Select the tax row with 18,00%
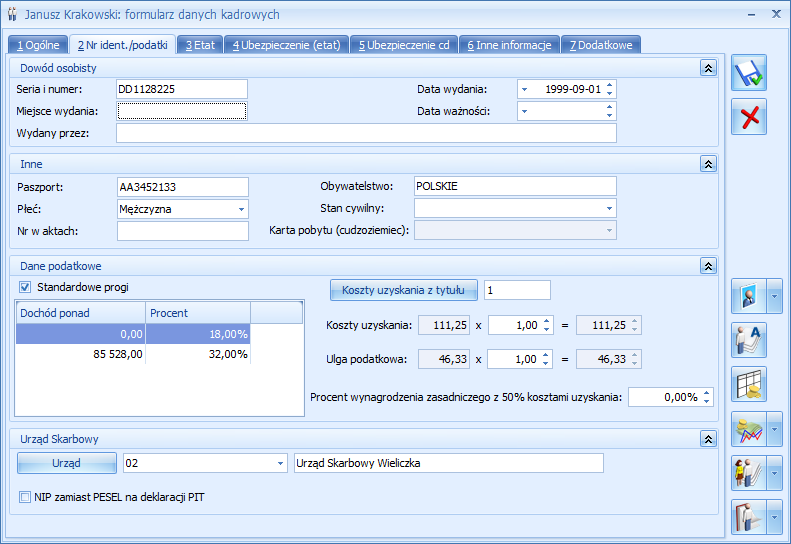 point(133,334)
